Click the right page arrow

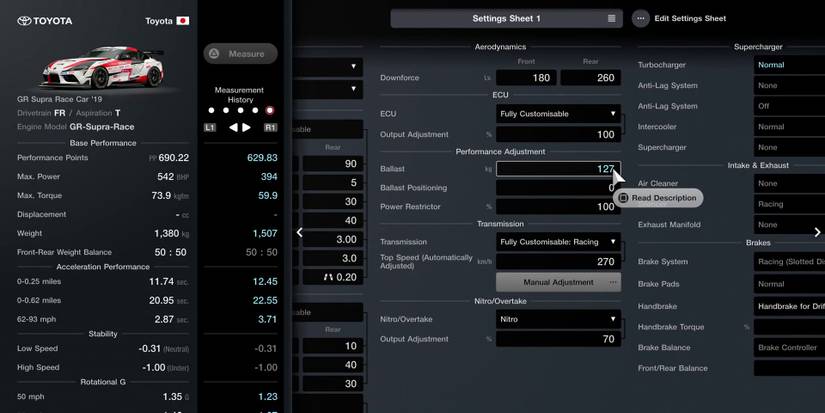tap(817, 232)
